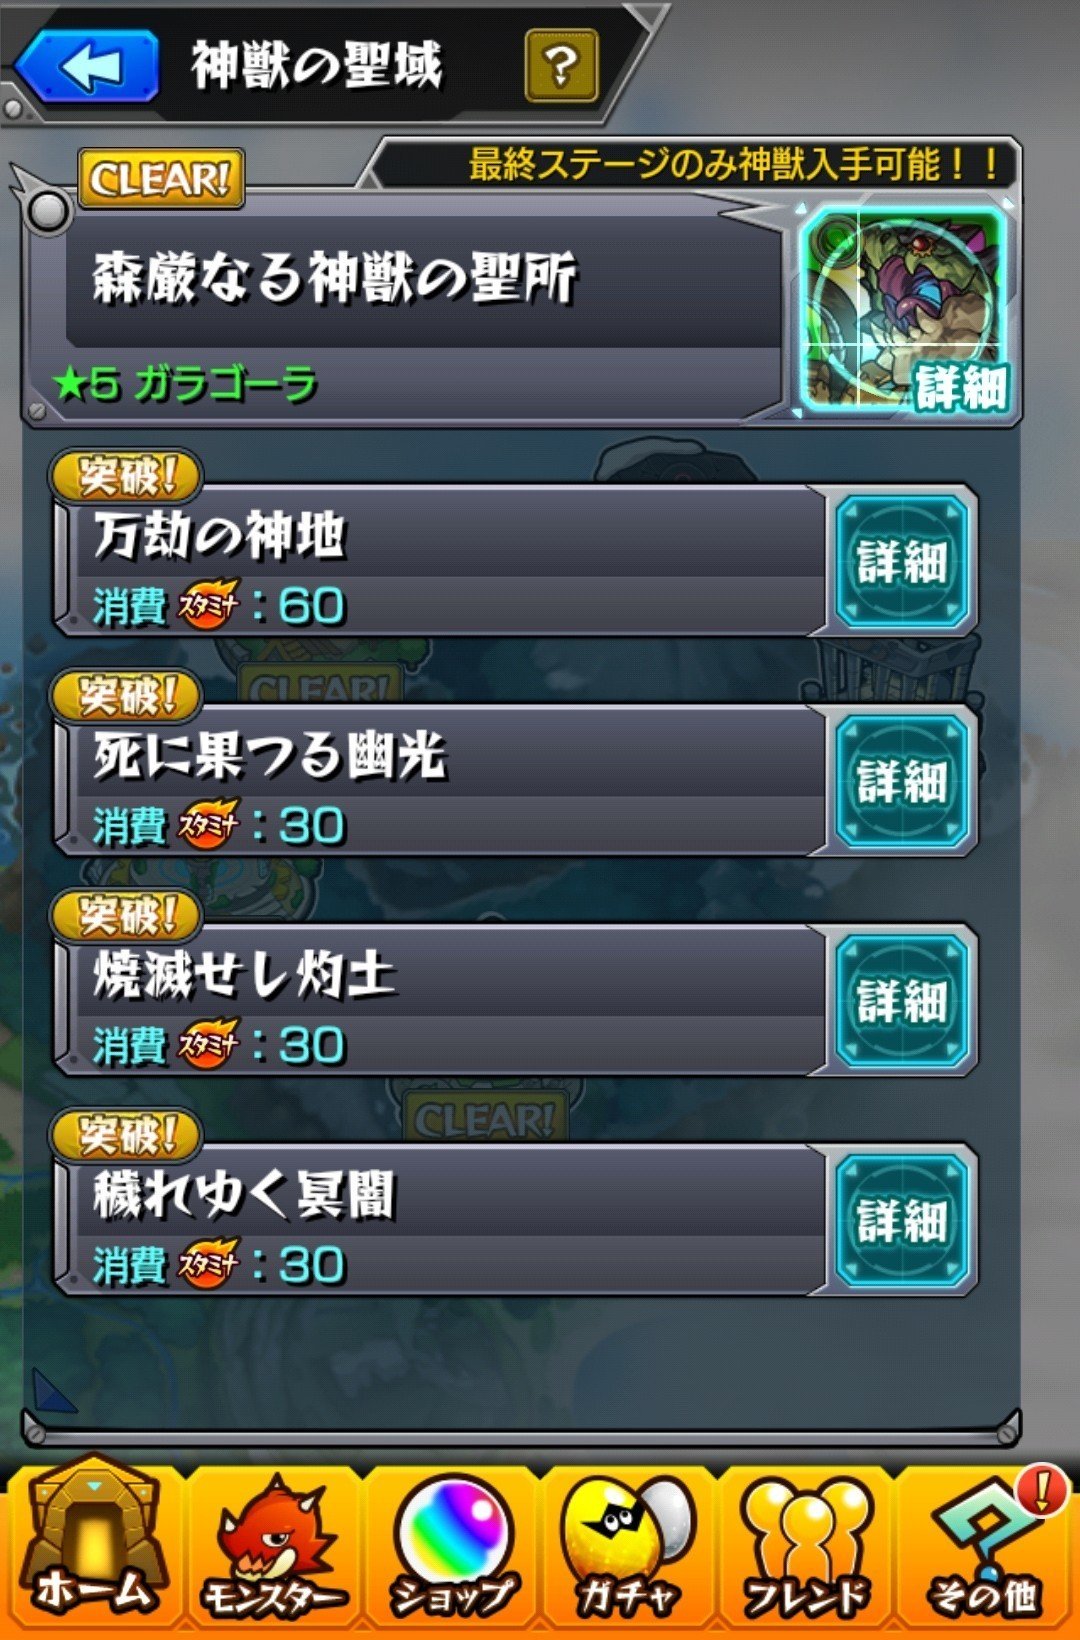View 詳細 for 万劫の神地 stage
This screenshot has height=1640, width=1080.
[x=902, y=562]
